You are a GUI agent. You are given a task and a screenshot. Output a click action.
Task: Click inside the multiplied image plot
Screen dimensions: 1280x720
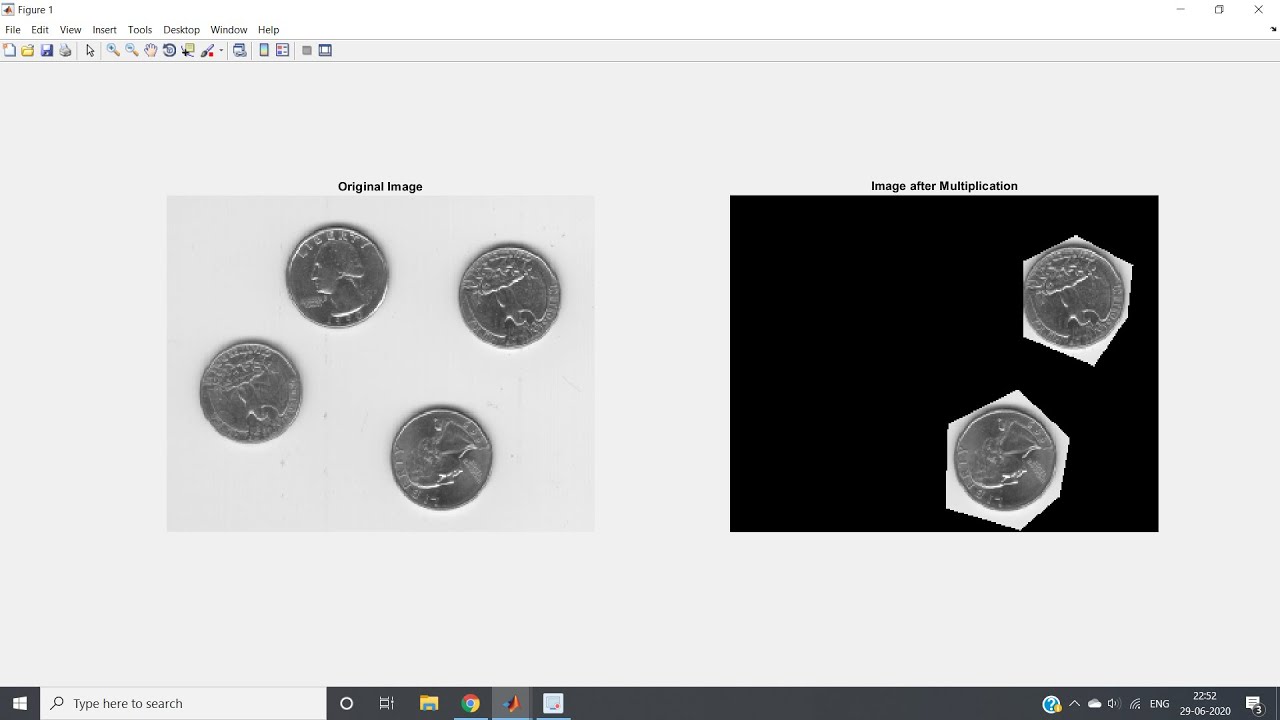tap(944, 363)
